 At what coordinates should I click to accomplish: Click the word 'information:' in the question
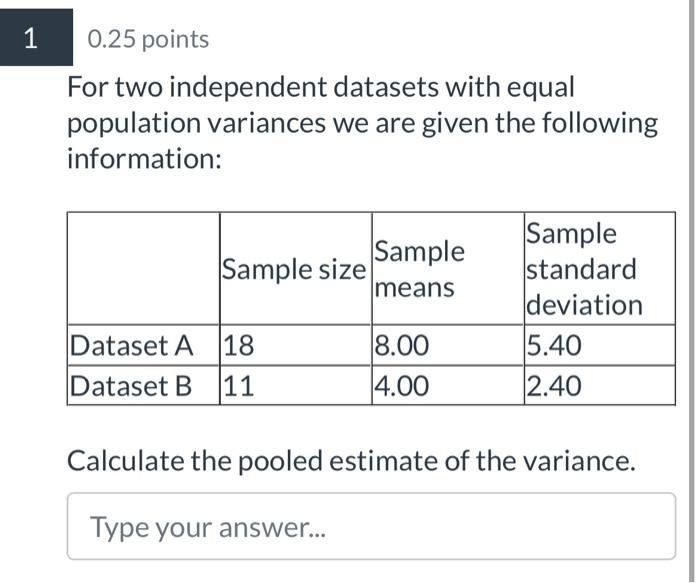point(144,158)
